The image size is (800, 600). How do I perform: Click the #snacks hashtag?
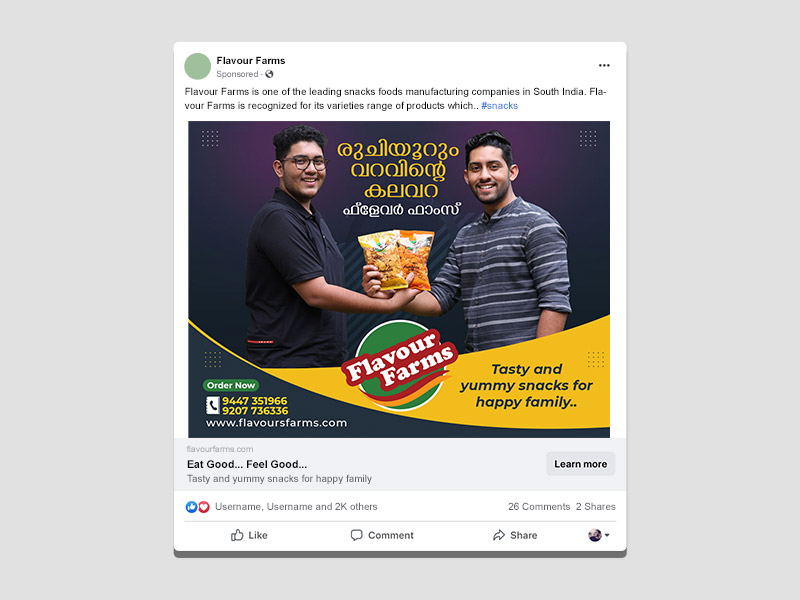499,106
